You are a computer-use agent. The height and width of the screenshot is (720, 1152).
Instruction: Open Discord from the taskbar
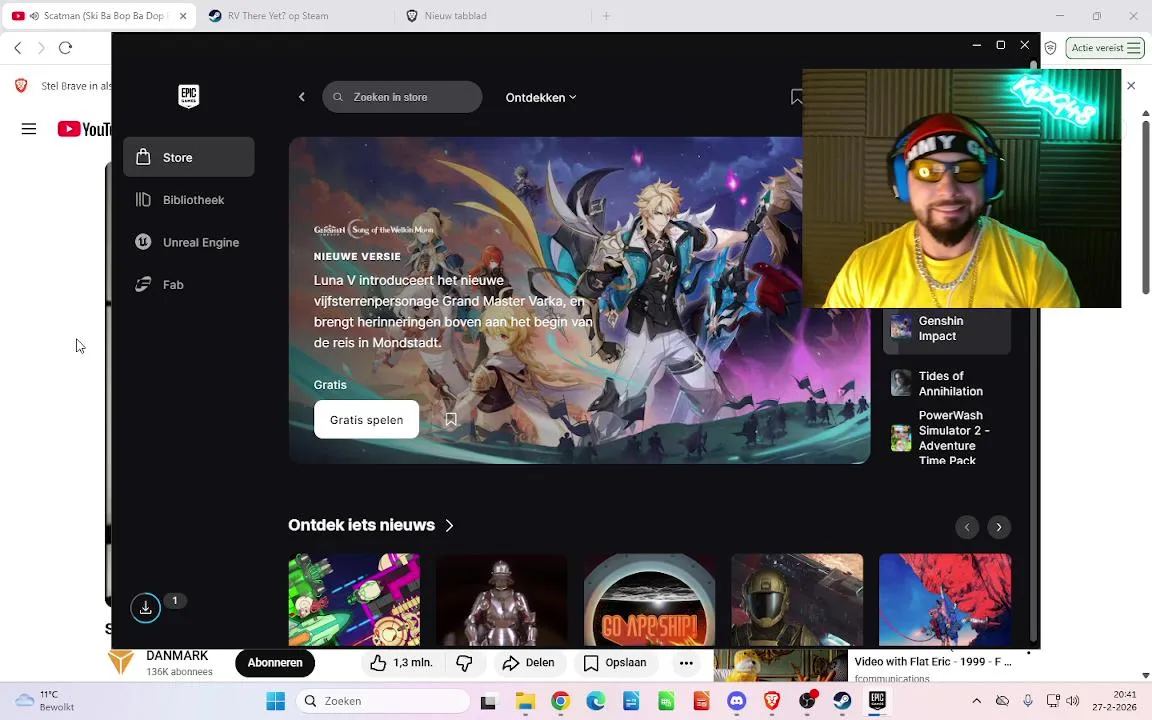click(737, 701)
